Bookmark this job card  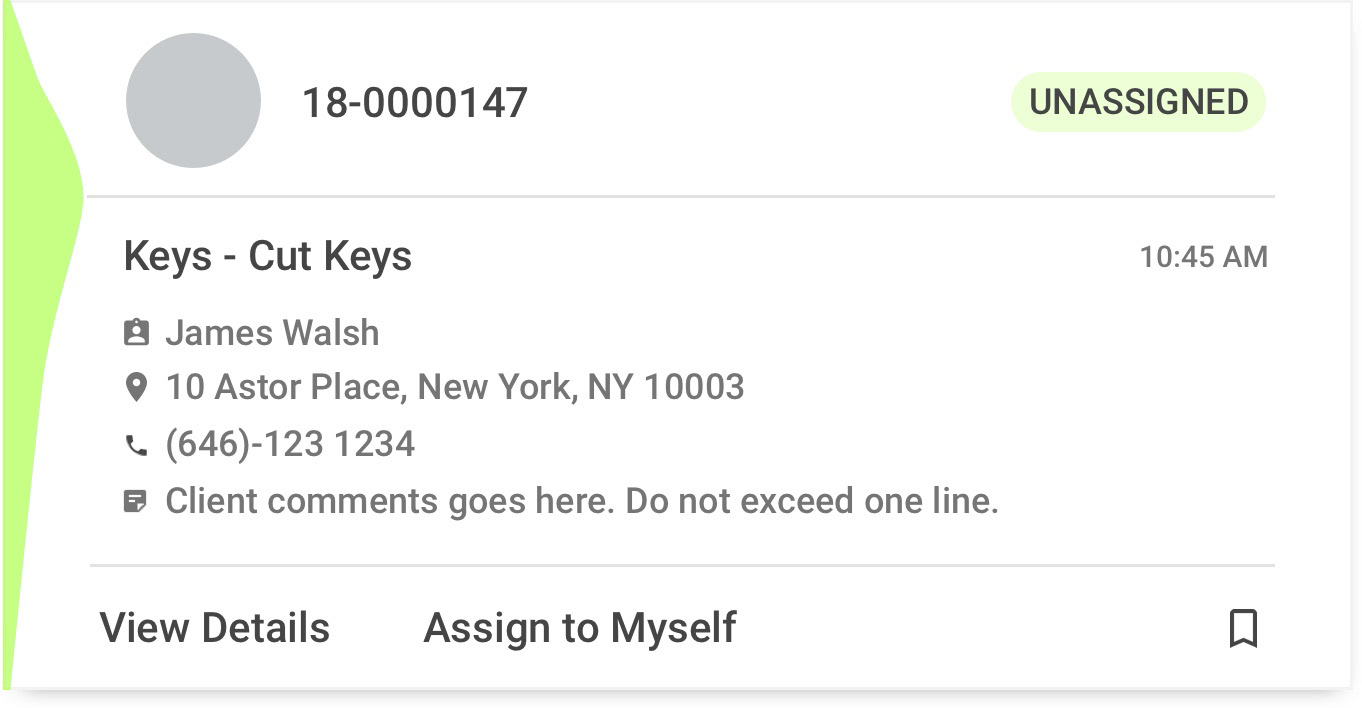(x=1243, y=629)
